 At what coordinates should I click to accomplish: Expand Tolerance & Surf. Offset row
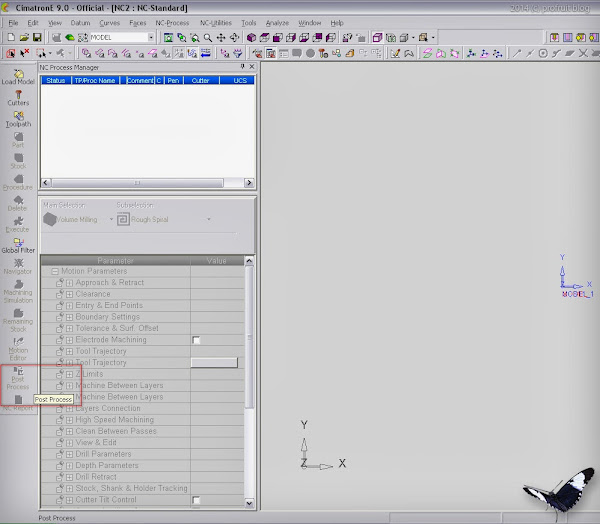[69, 329]
